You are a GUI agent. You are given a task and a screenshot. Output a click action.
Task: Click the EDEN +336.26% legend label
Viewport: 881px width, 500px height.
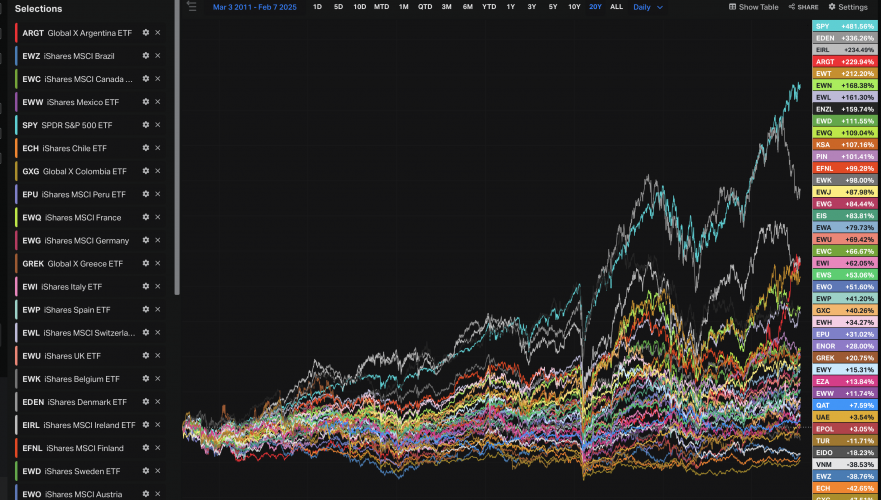(844, 38)
